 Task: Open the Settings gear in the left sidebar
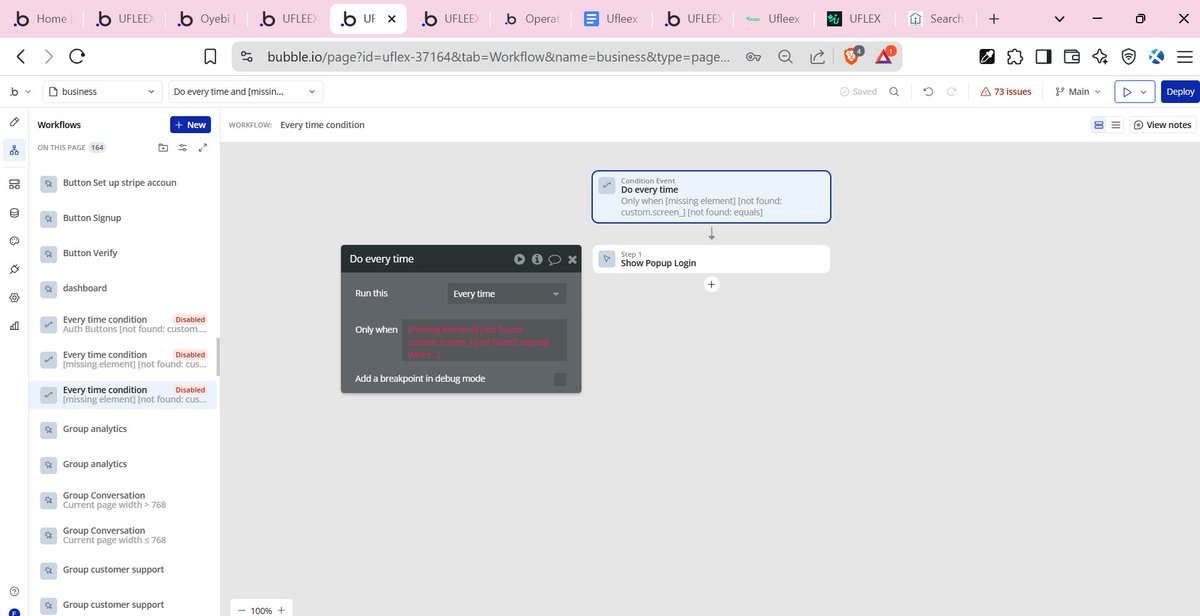(x=14, y=296)
